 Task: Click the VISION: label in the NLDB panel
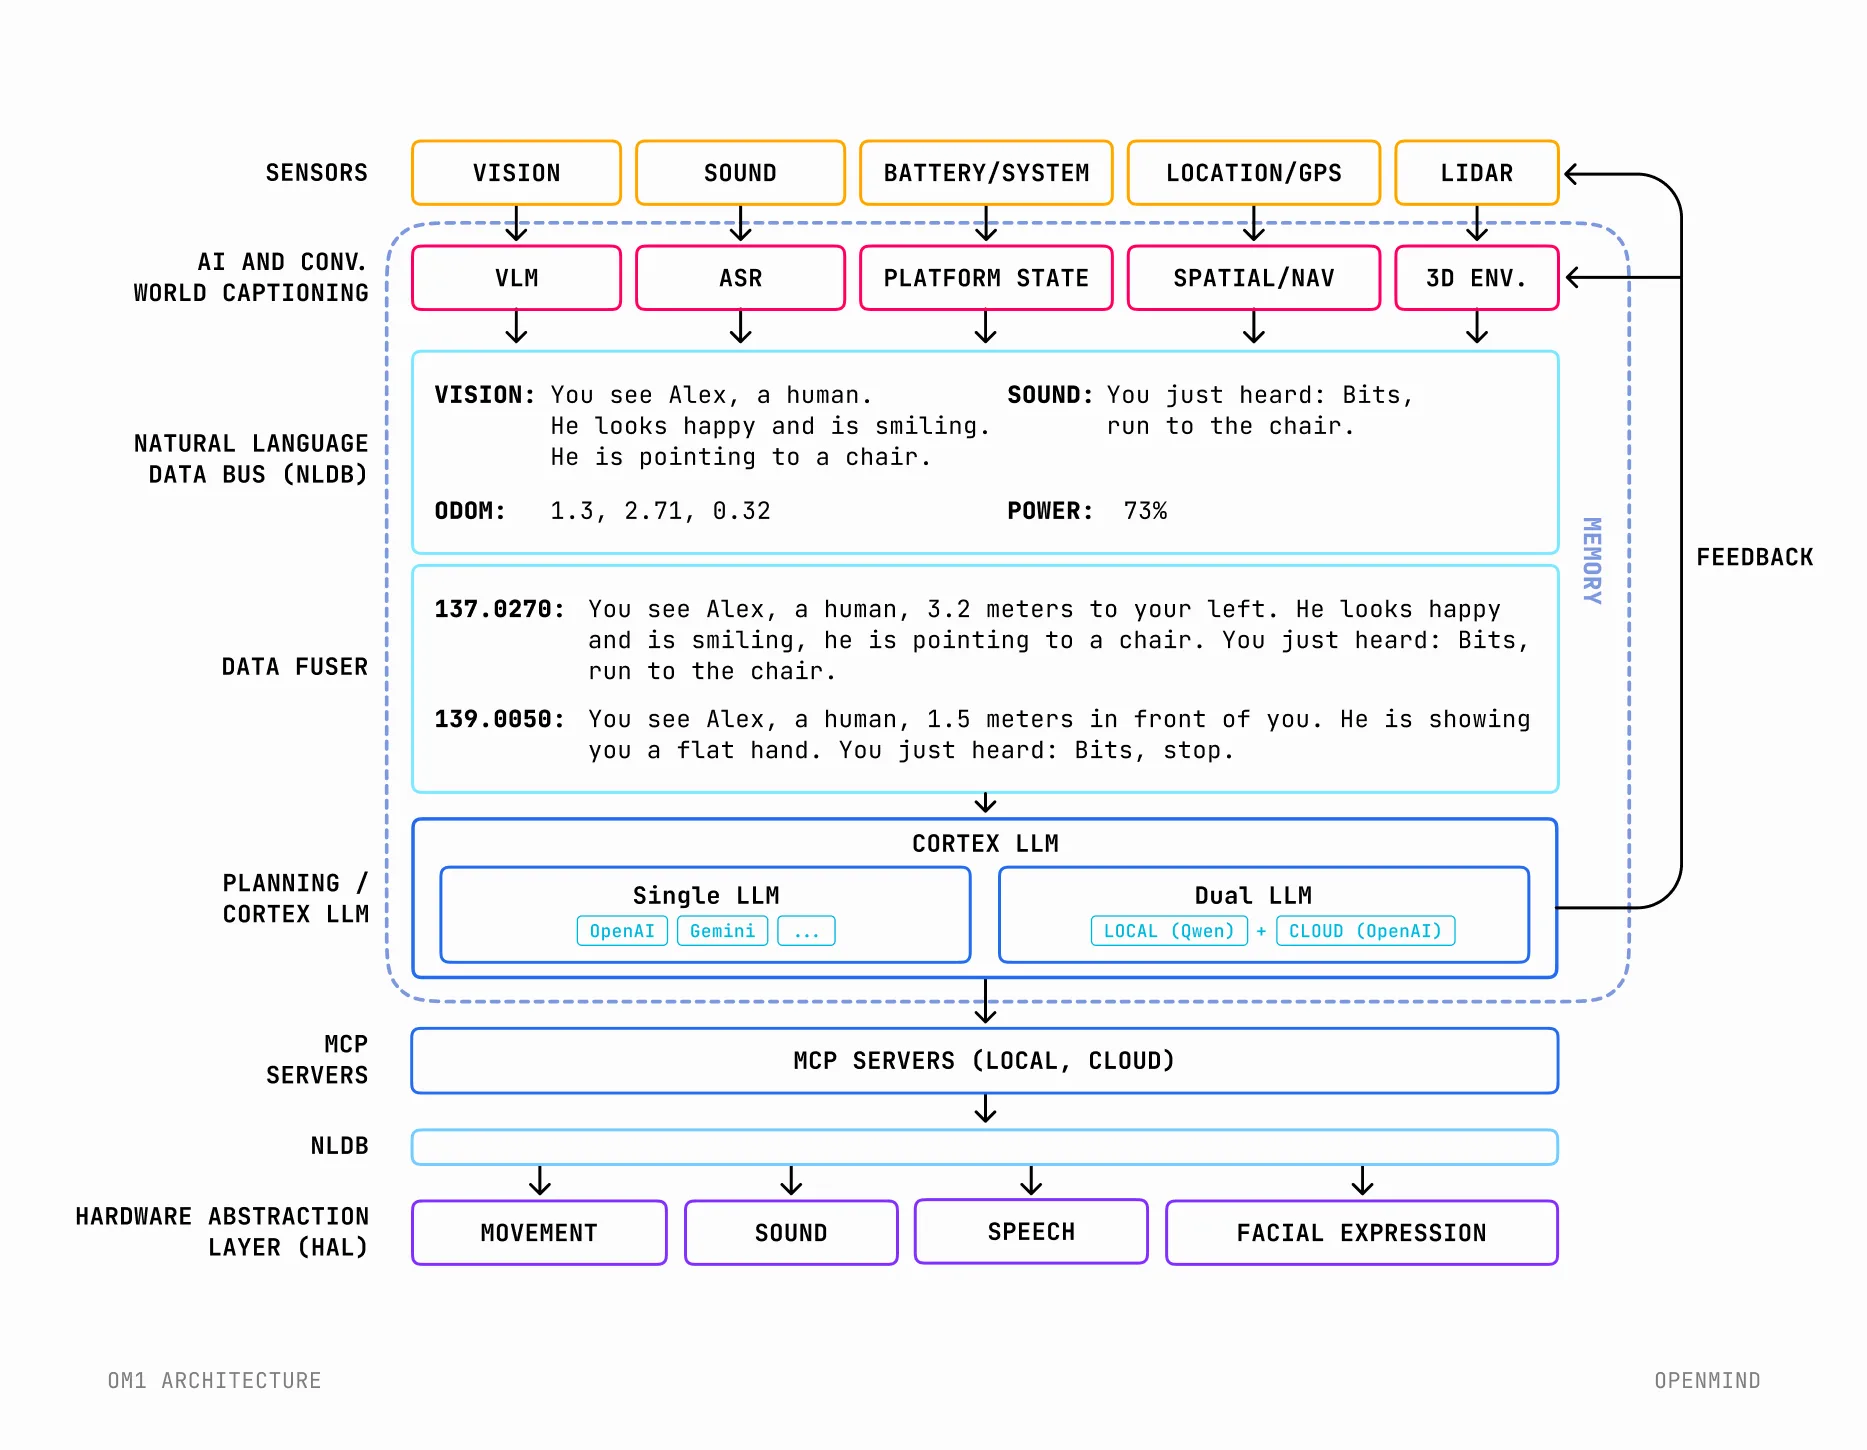(x=485, y=395)
